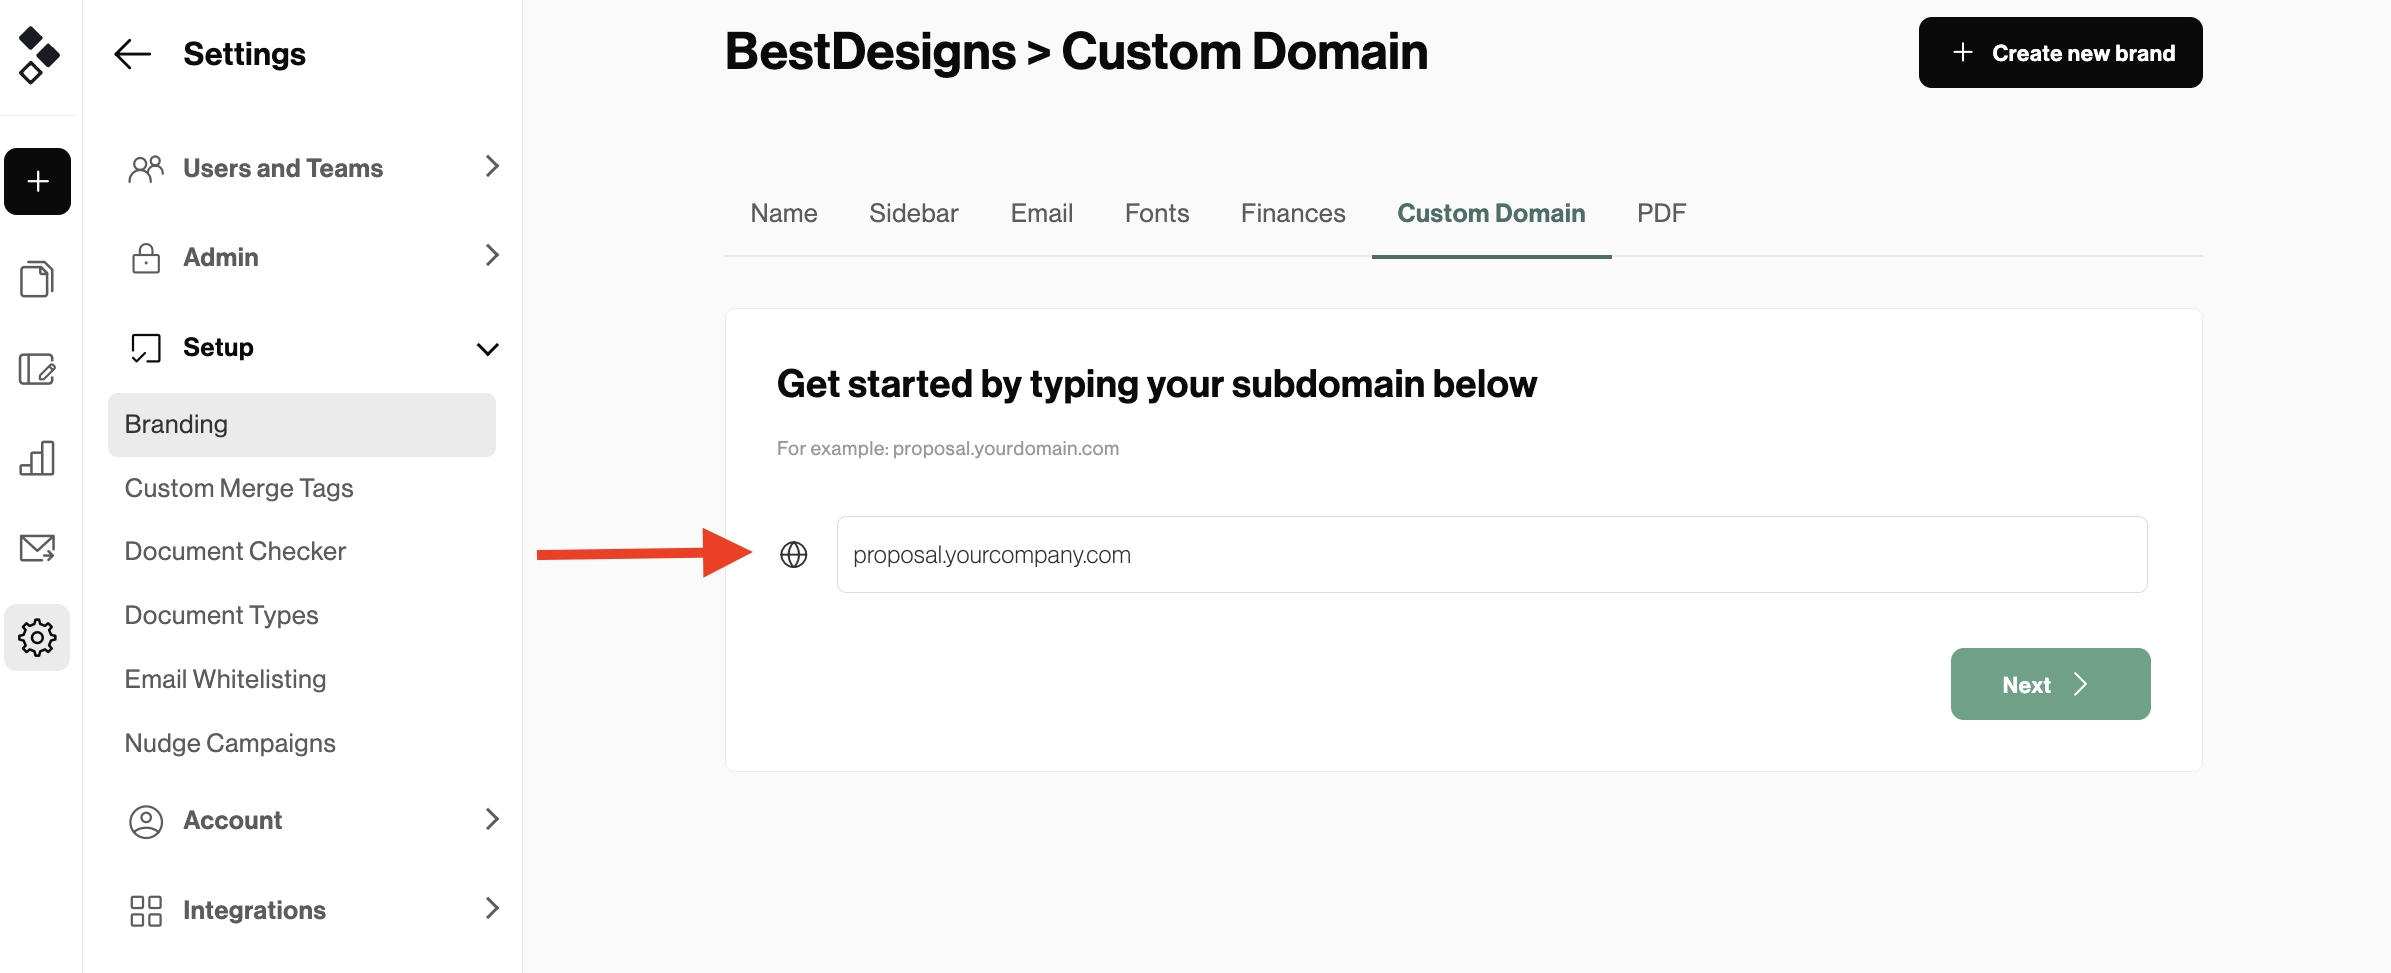Click the globe icon beside the subdomain field
Screen dimensions: 2391x973
click(x=794, y=555)
